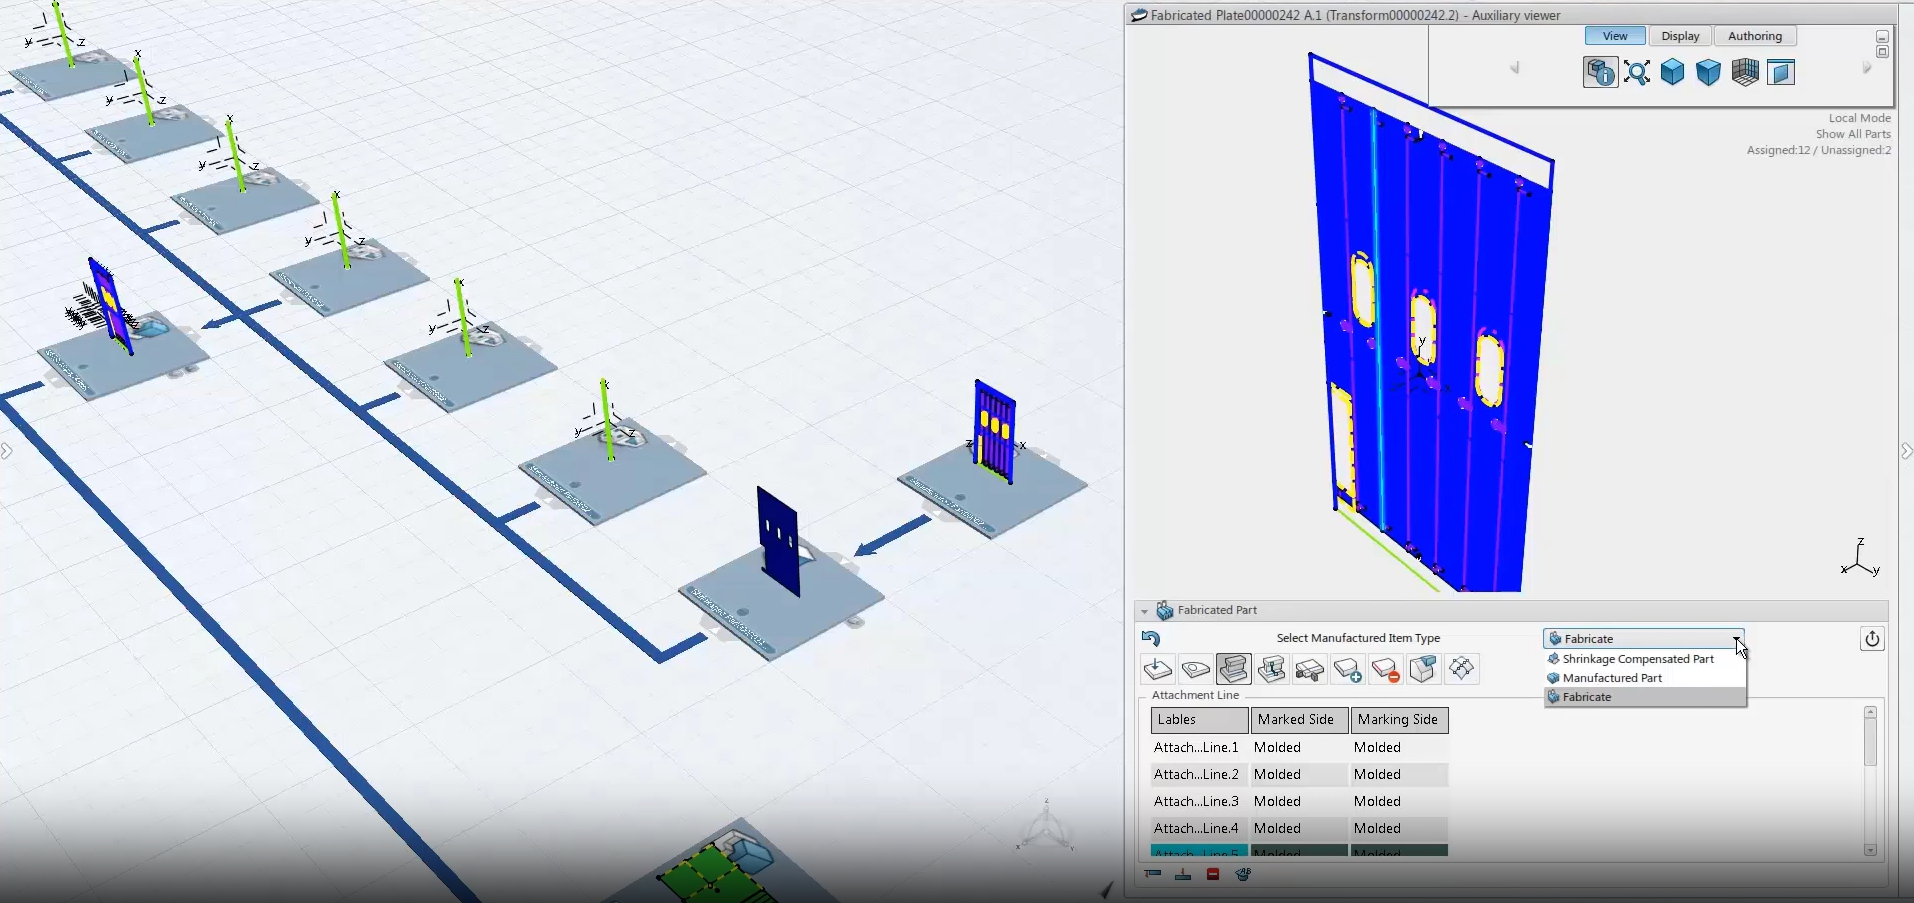This screenshot has width=1914, height=903.
Task: Switch to the Authoring tab
Action: click(1754, 36)
